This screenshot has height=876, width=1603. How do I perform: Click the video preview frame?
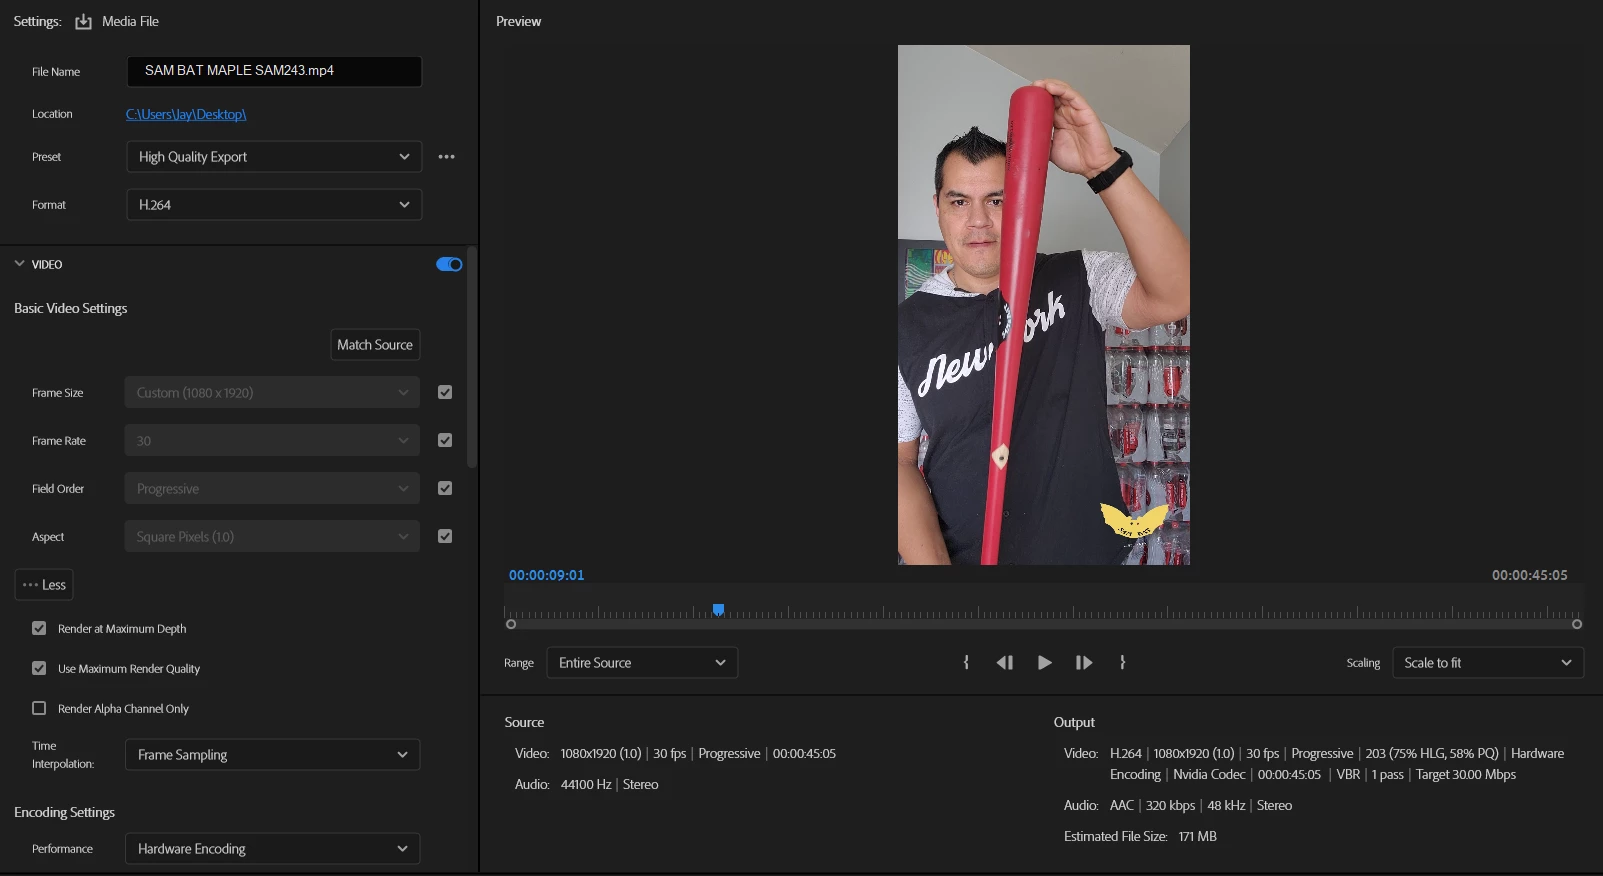coord(1044,305)
